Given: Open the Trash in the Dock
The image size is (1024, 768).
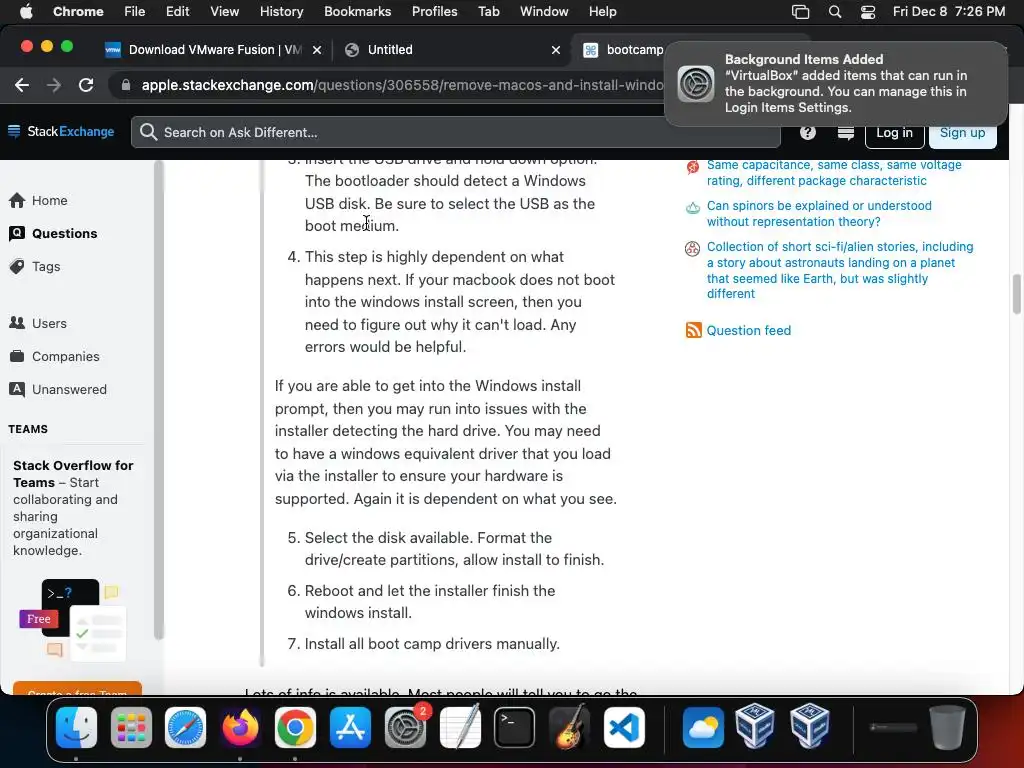Looking at the screenshot, I should [948, 728].
